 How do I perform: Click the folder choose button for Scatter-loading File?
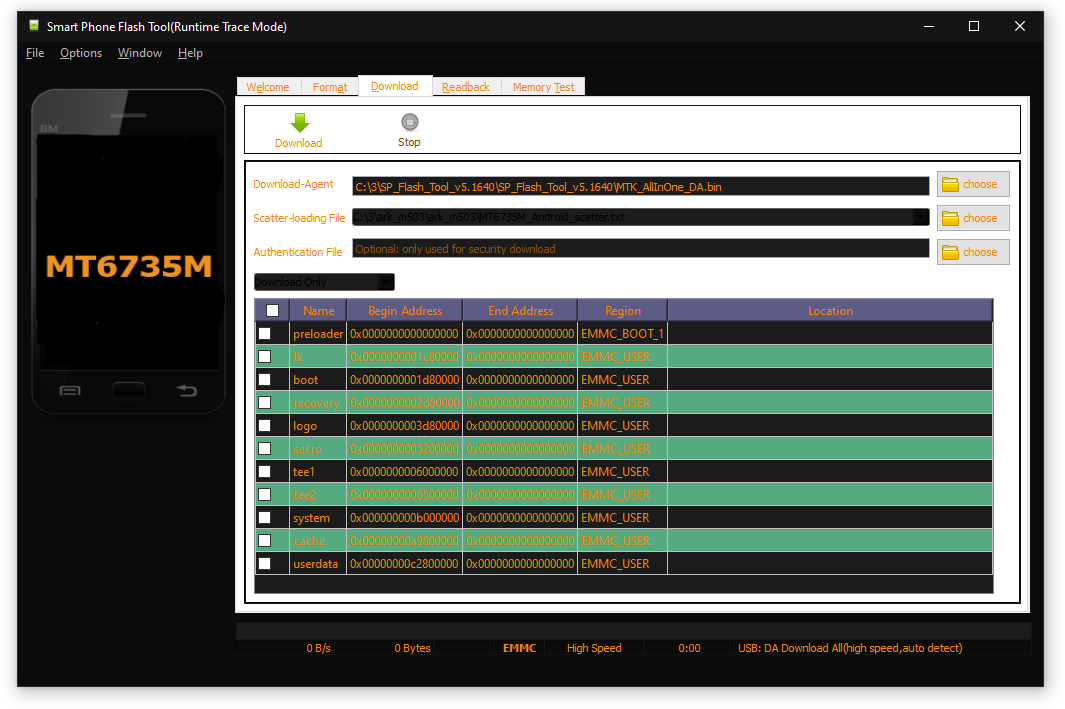coord(973,218)
